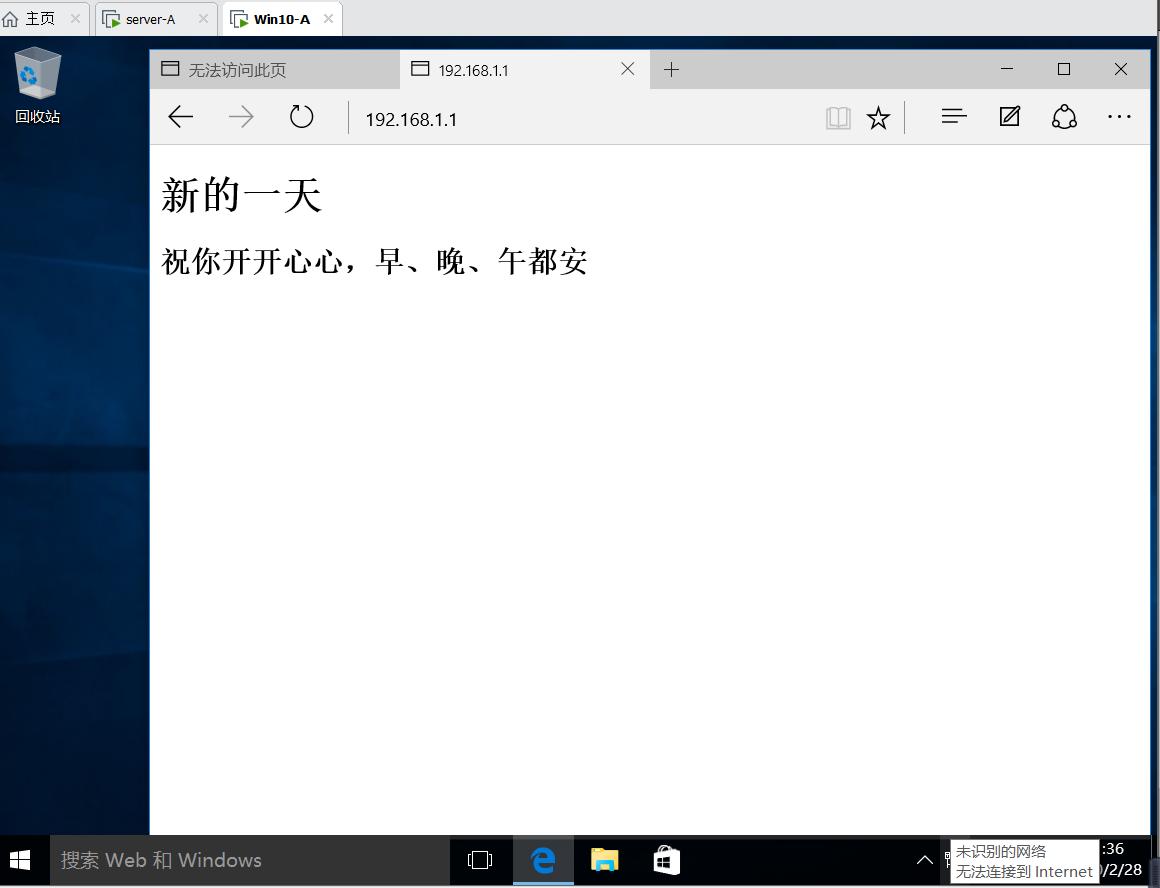The image size is (1160, 888).
Task: Open a new browser tab
Action: click(x=671, y=69)
